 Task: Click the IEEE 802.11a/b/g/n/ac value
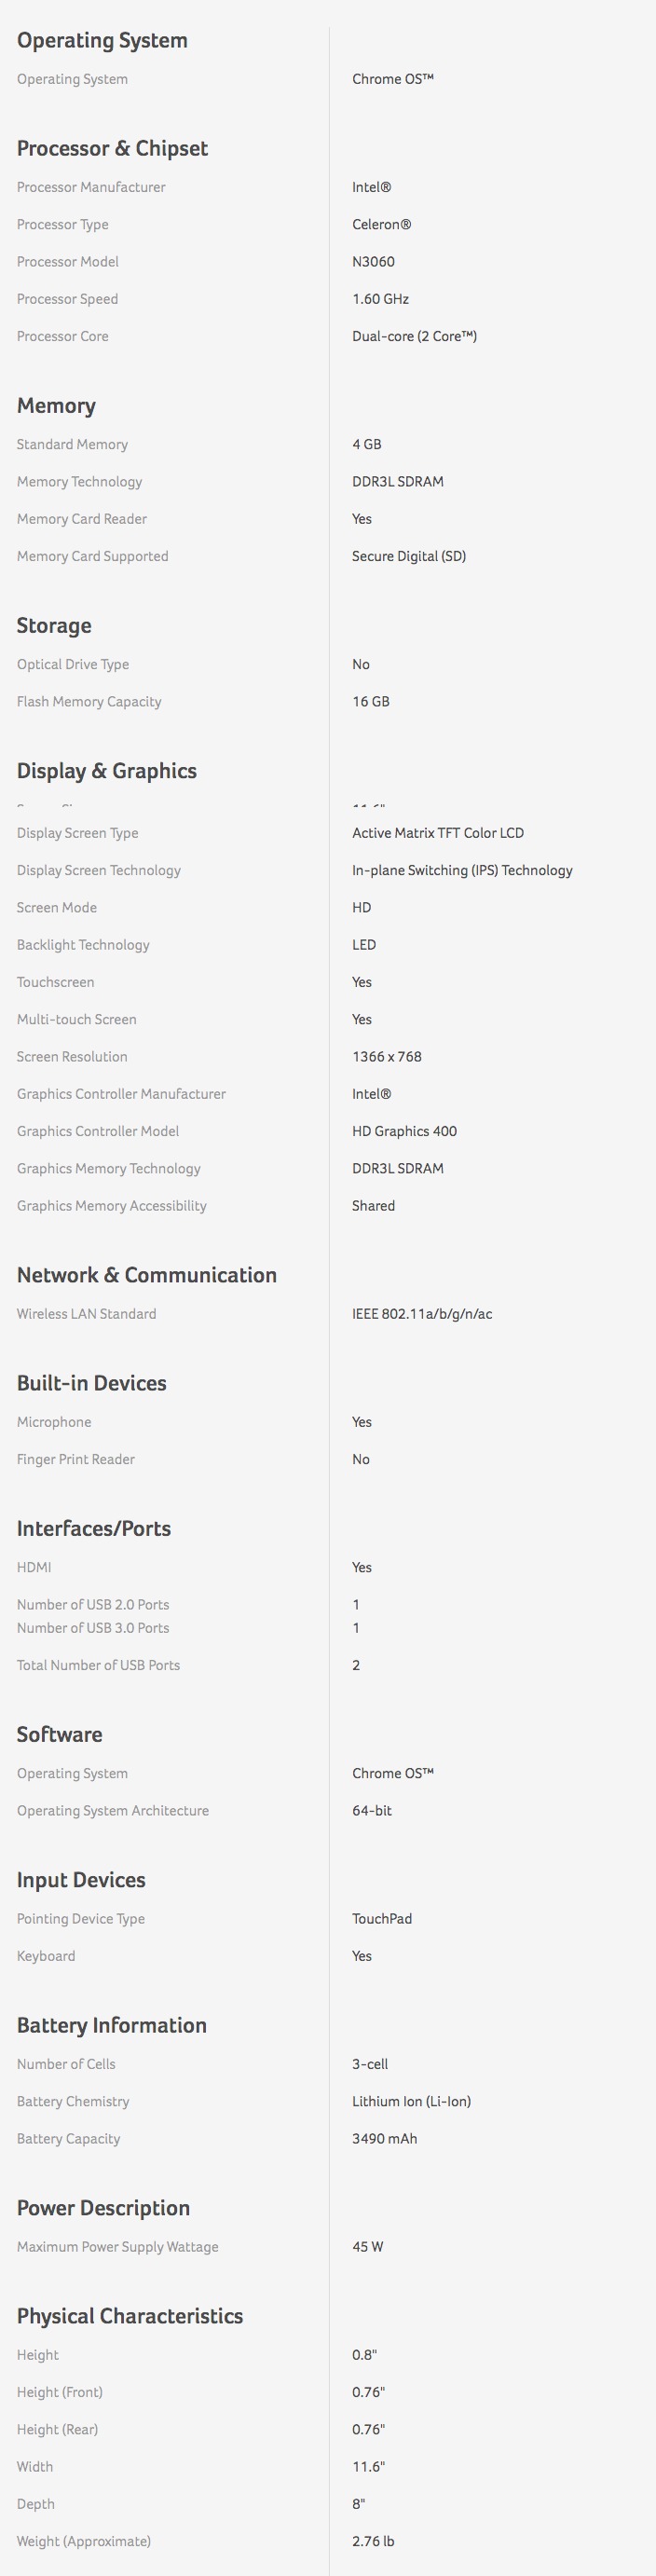[421, 1313]
